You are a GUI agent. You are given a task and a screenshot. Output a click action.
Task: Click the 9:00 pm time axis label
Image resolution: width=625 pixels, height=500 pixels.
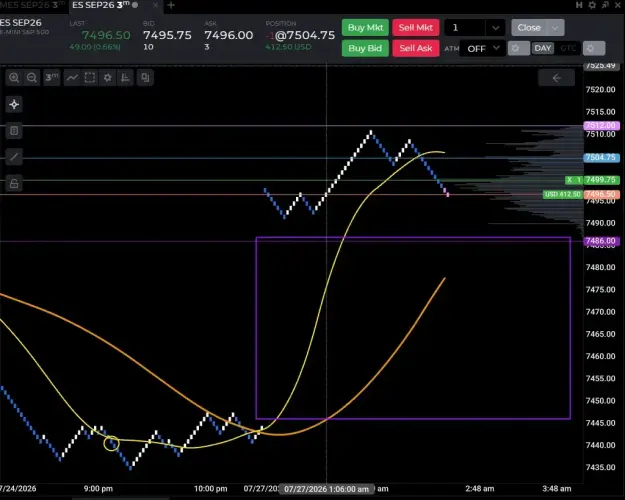click(x=98, y=488)
